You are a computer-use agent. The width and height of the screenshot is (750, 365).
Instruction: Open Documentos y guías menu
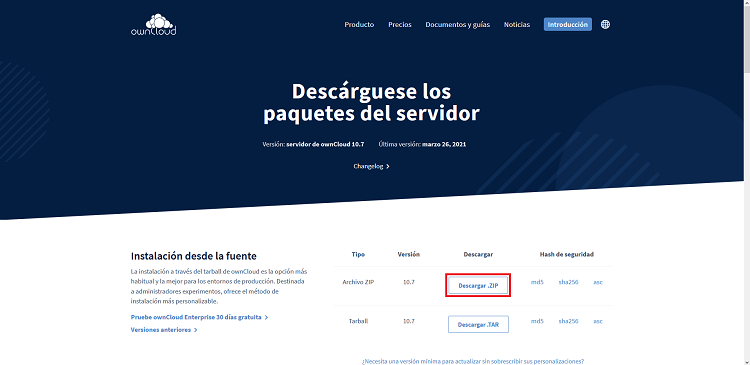click(x=458, y=24)
